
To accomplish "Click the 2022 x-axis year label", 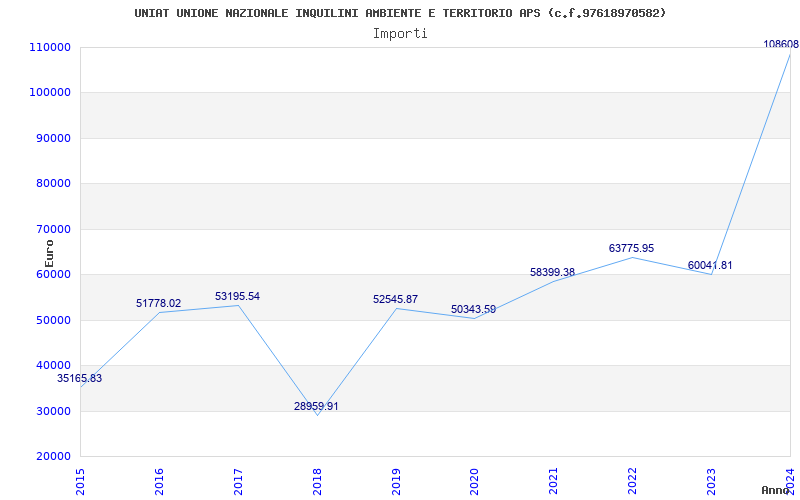I will tap(633, 482).
